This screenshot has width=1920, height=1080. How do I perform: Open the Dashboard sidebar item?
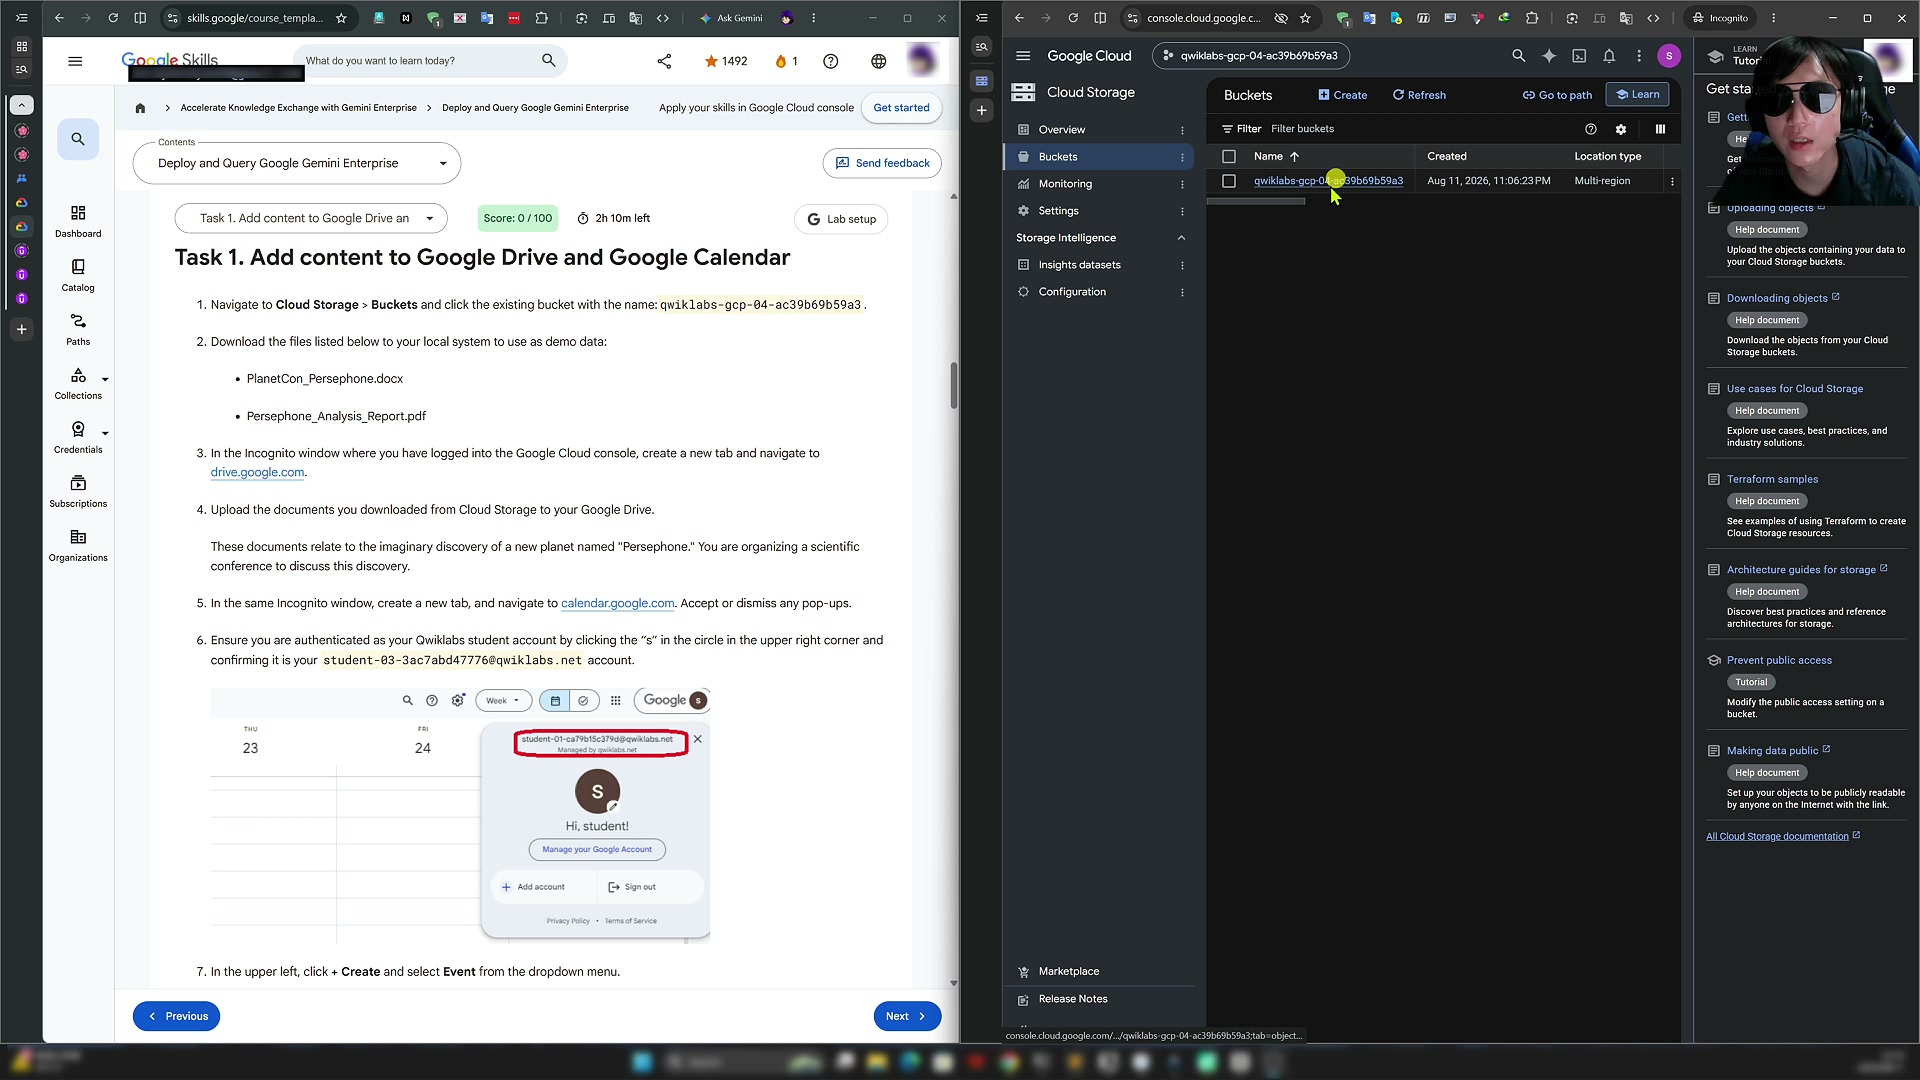[x=78, y=222]
